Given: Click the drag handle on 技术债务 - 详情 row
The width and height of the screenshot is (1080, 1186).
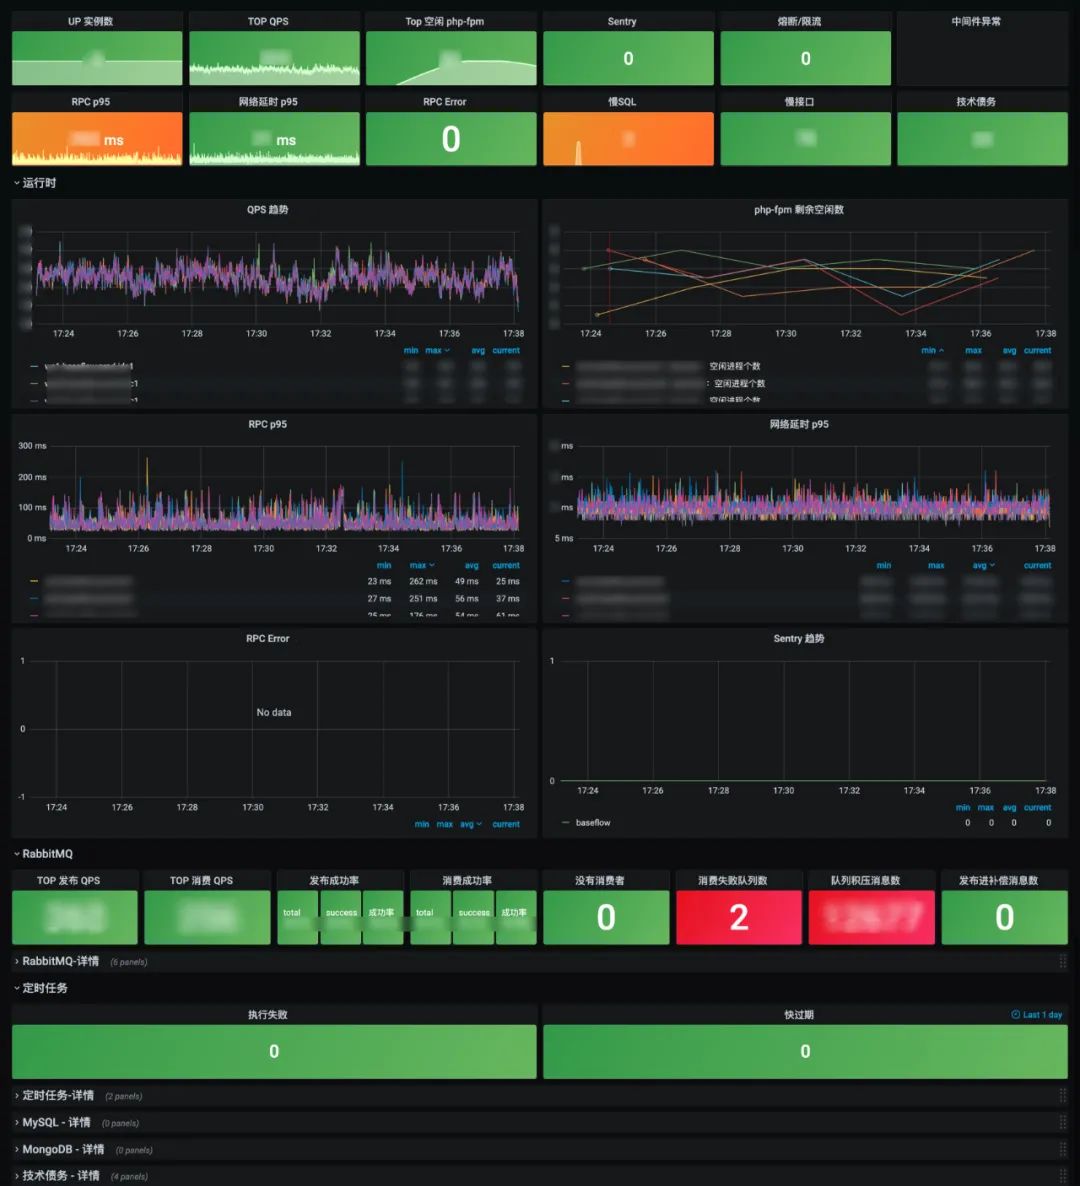Looking at the screenshot, I should (x=1062, y=1175).
